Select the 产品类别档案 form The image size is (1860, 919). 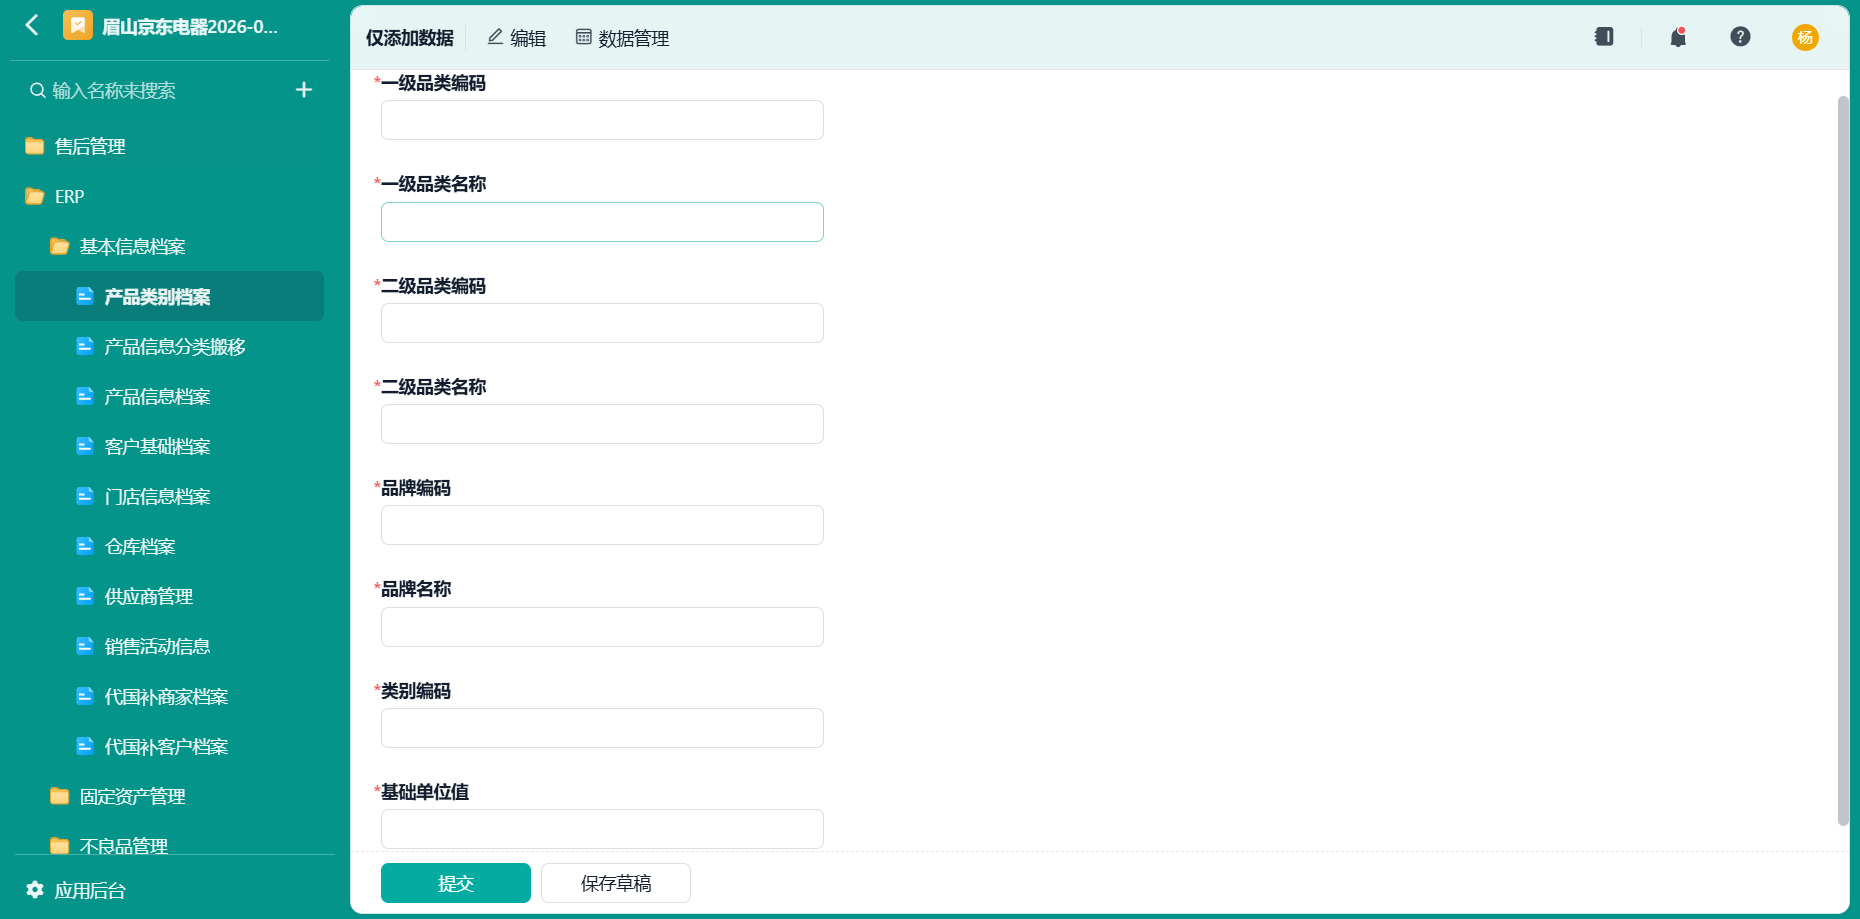[169, 297]
